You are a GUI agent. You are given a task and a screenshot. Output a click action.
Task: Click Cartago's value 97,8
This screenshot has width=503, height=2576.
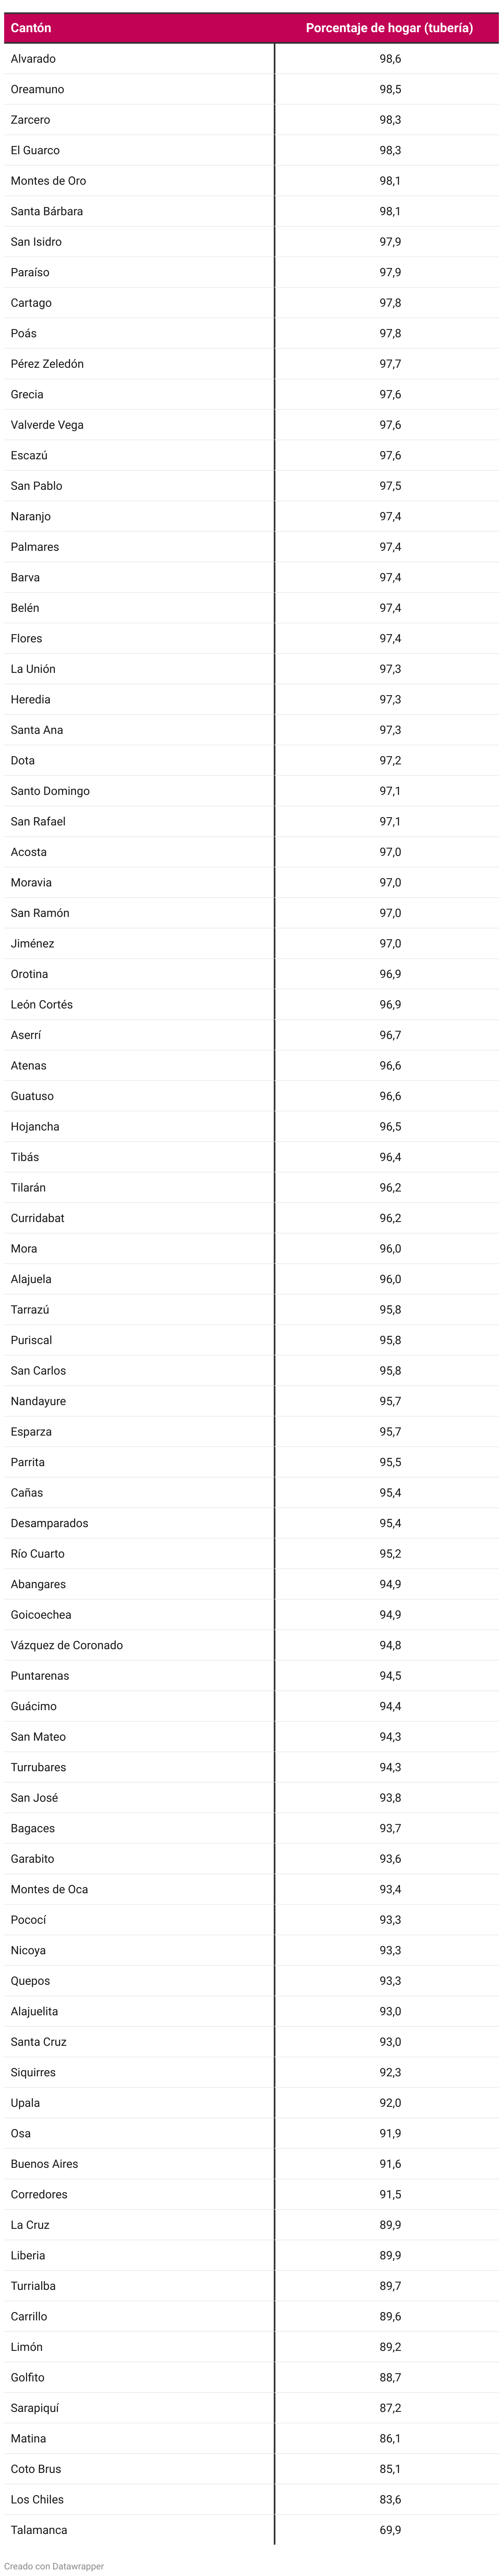390,303
